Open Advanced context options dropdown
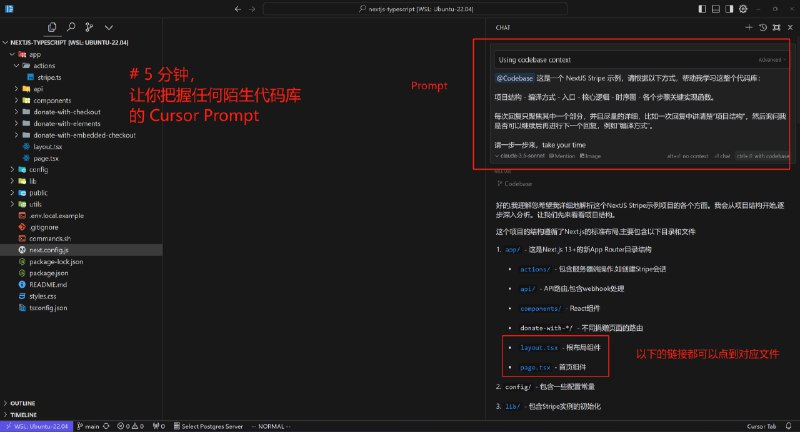800x432 pixels. tap(772, 60)
